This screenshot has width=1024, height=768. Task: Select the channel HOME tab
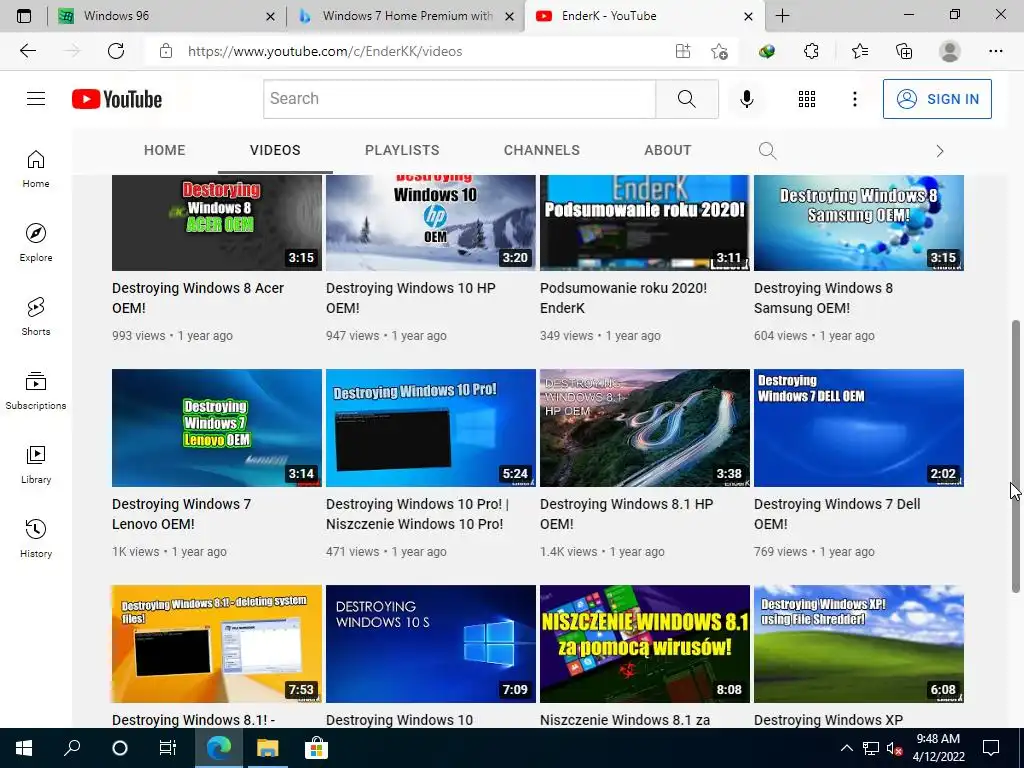click(165, 150)
